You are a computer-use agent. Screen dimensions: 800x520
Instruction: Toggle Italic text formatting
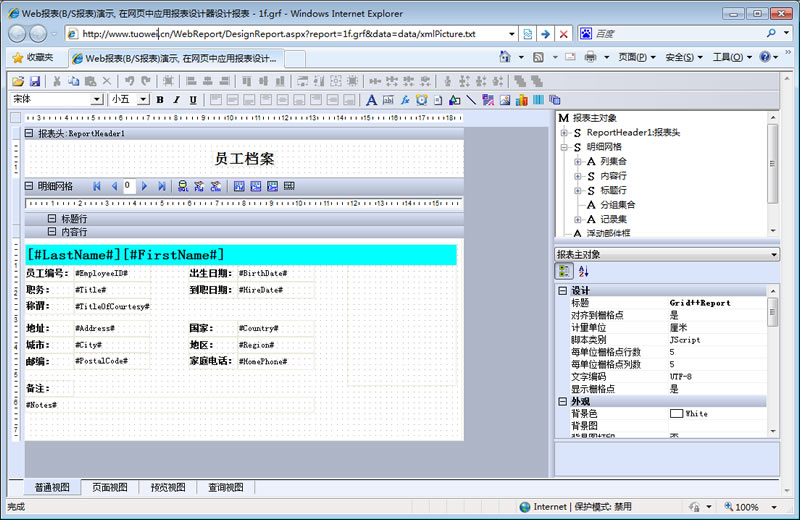click(x=176, y=100)
